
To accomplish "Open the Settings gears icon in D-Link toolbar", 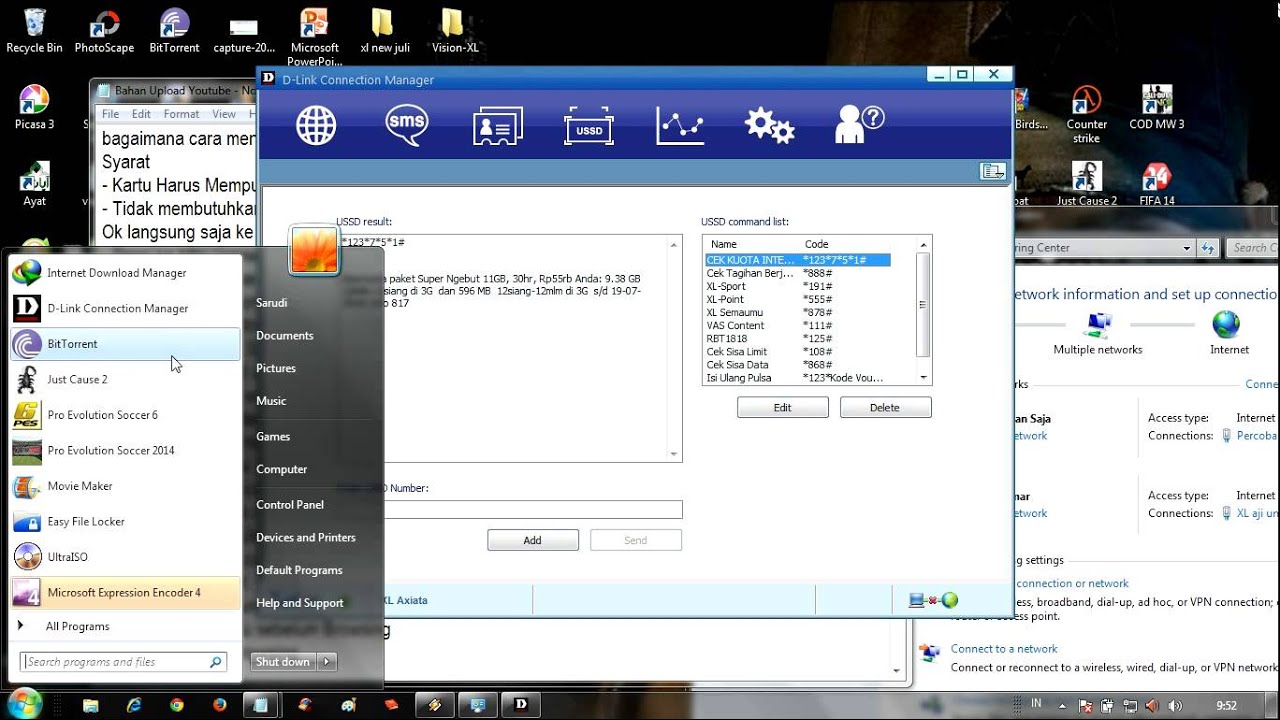I will pyautogui.click(x=769, y=126).
